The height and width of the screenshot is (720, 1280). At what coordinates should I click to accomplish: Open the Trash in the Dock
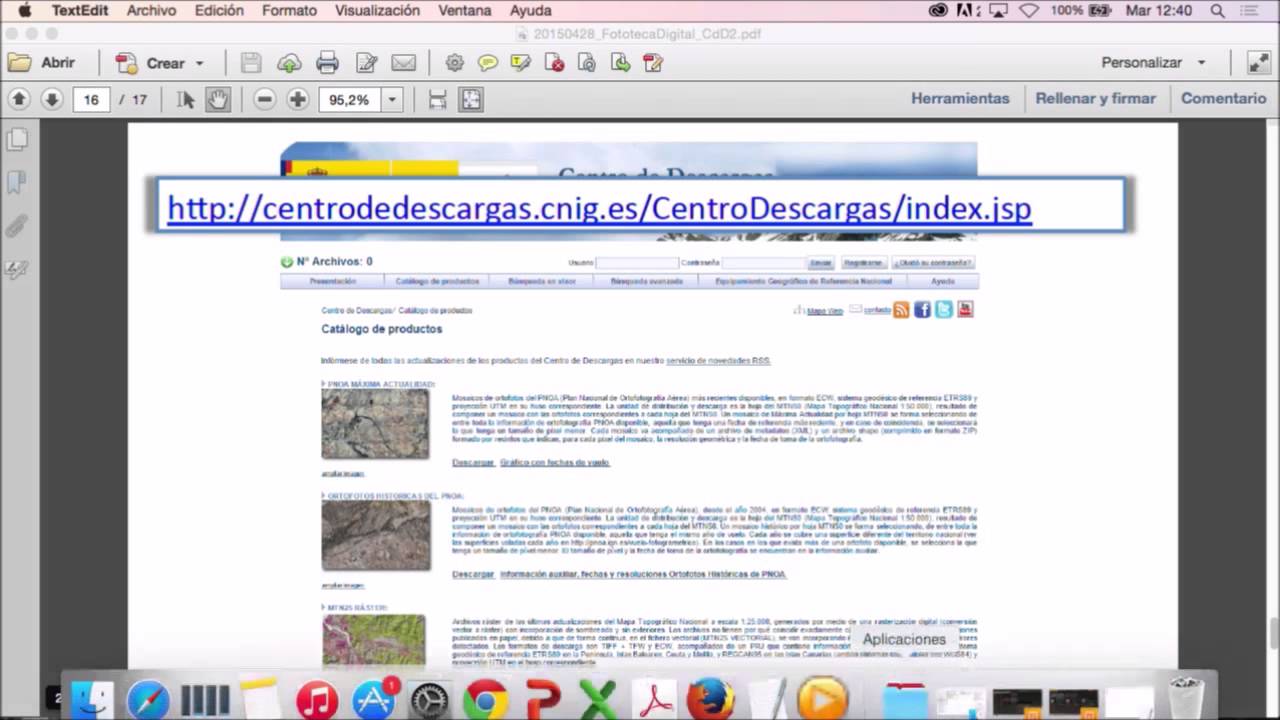[x=1186, y=699]
